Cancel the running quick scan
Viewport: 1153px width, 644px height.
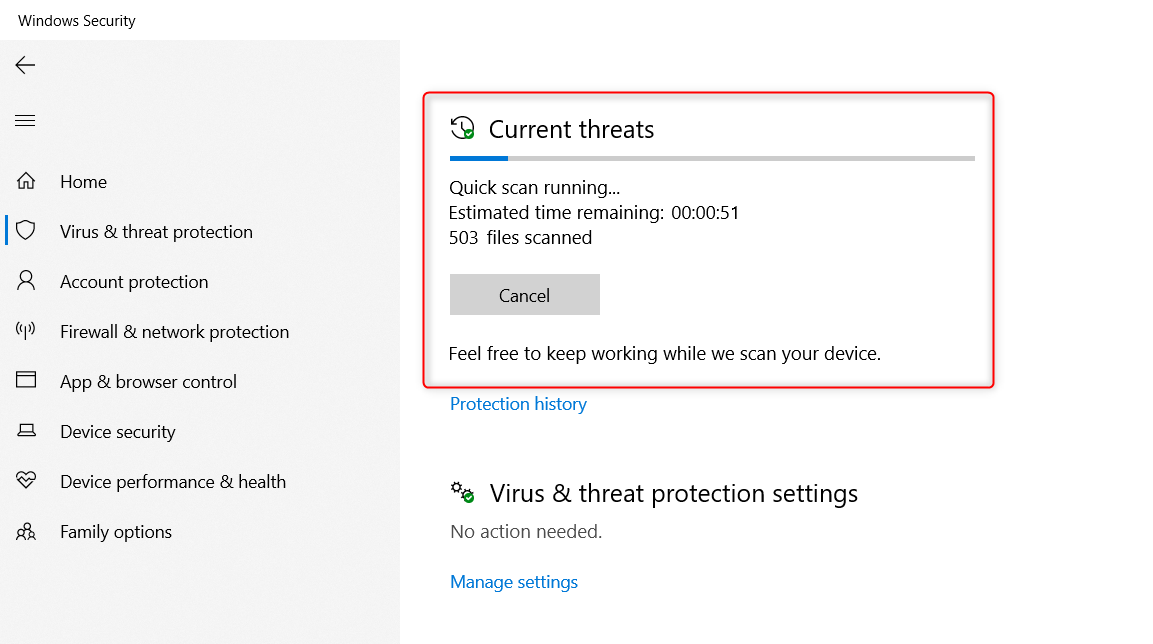524,294
